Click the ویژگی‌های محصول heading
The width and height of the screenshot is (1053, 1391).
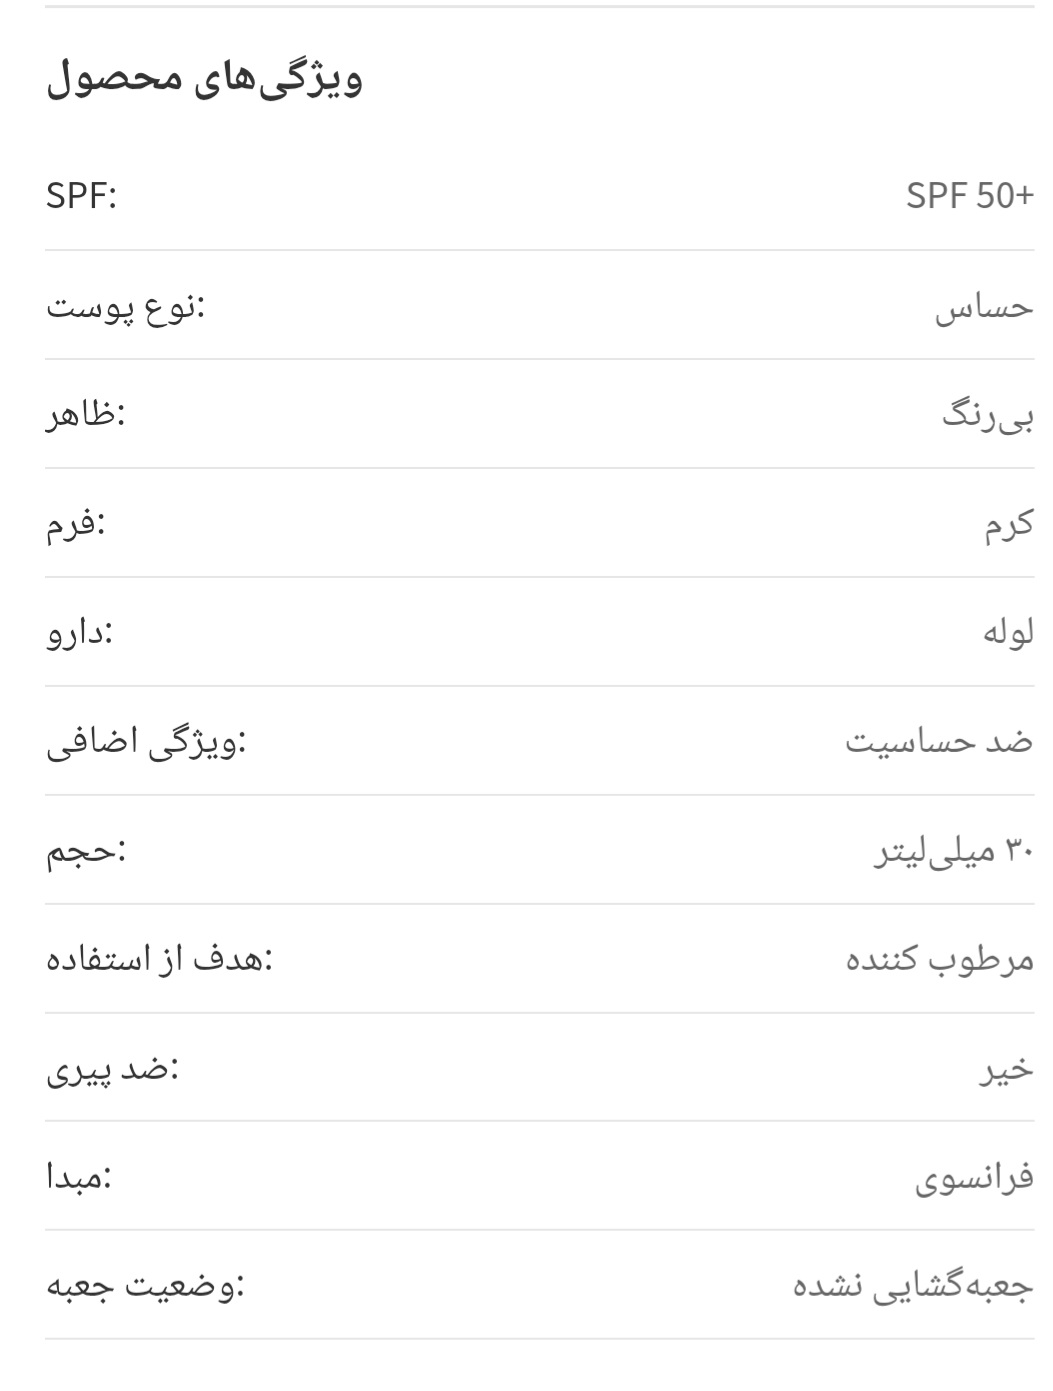coord(204,79)
